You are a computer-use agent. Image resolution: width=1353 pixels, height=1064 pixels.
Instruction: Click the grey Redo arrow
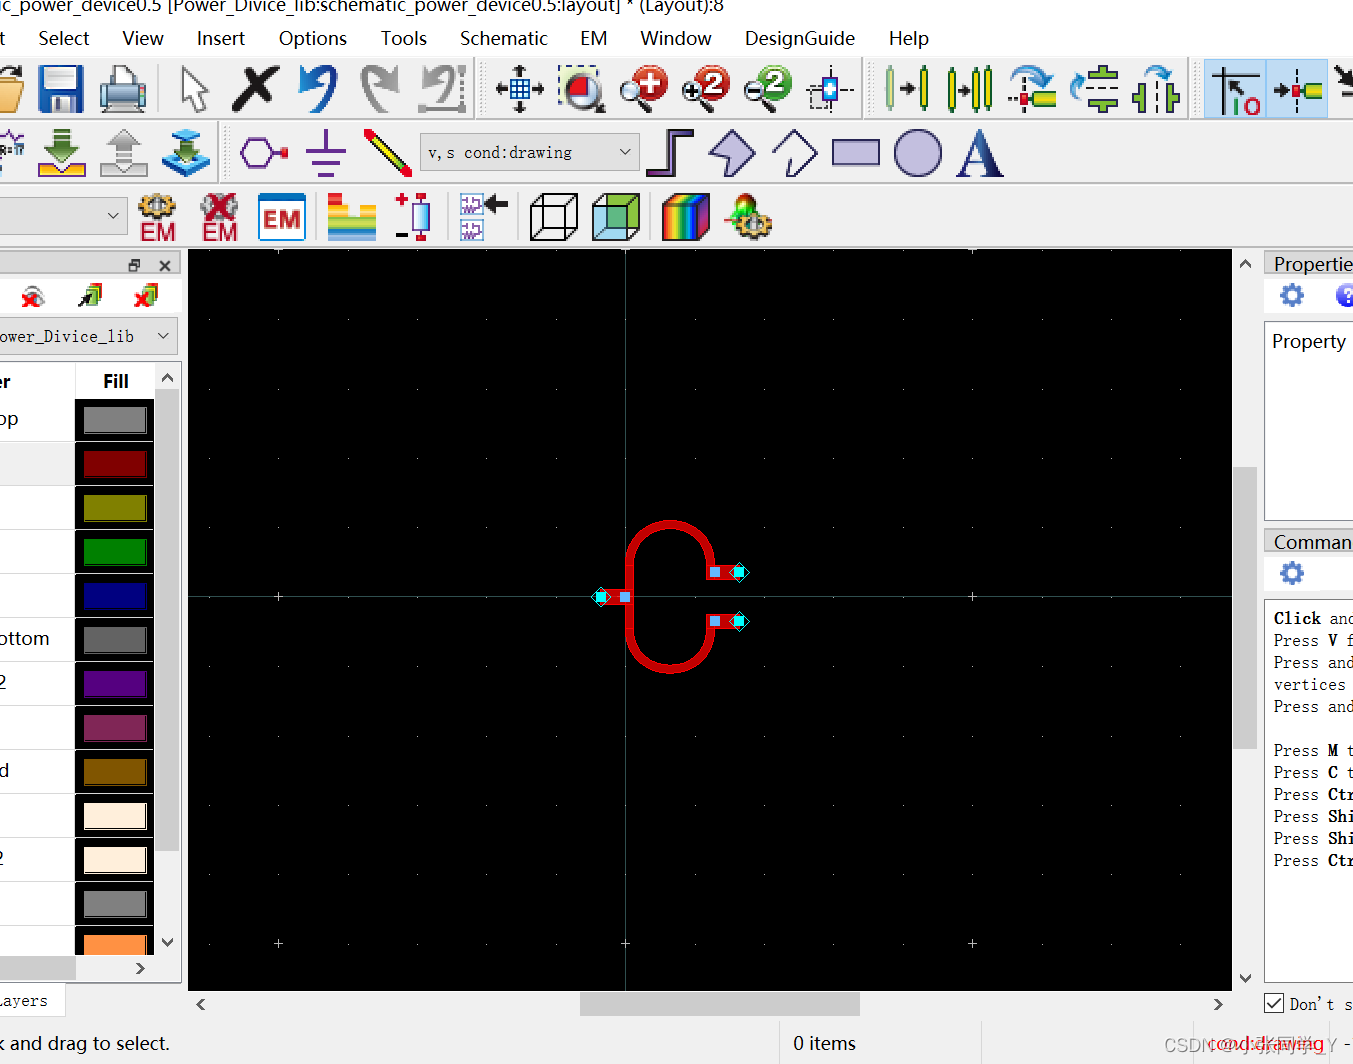379,89
